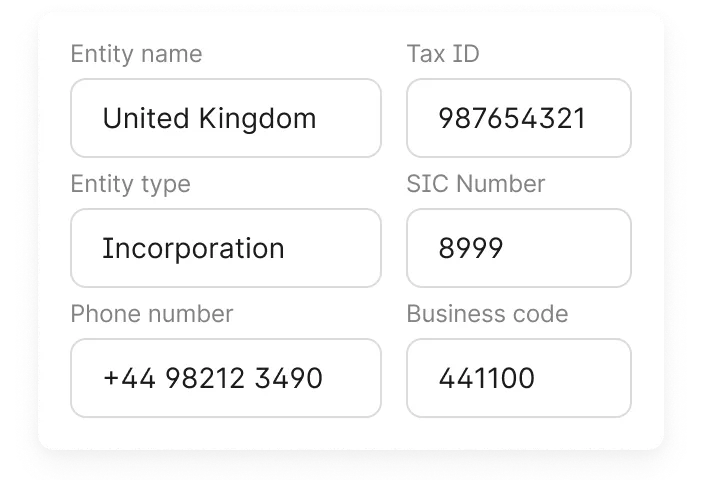
Task: Click the 'Phone number' label text
Action: 151,314
